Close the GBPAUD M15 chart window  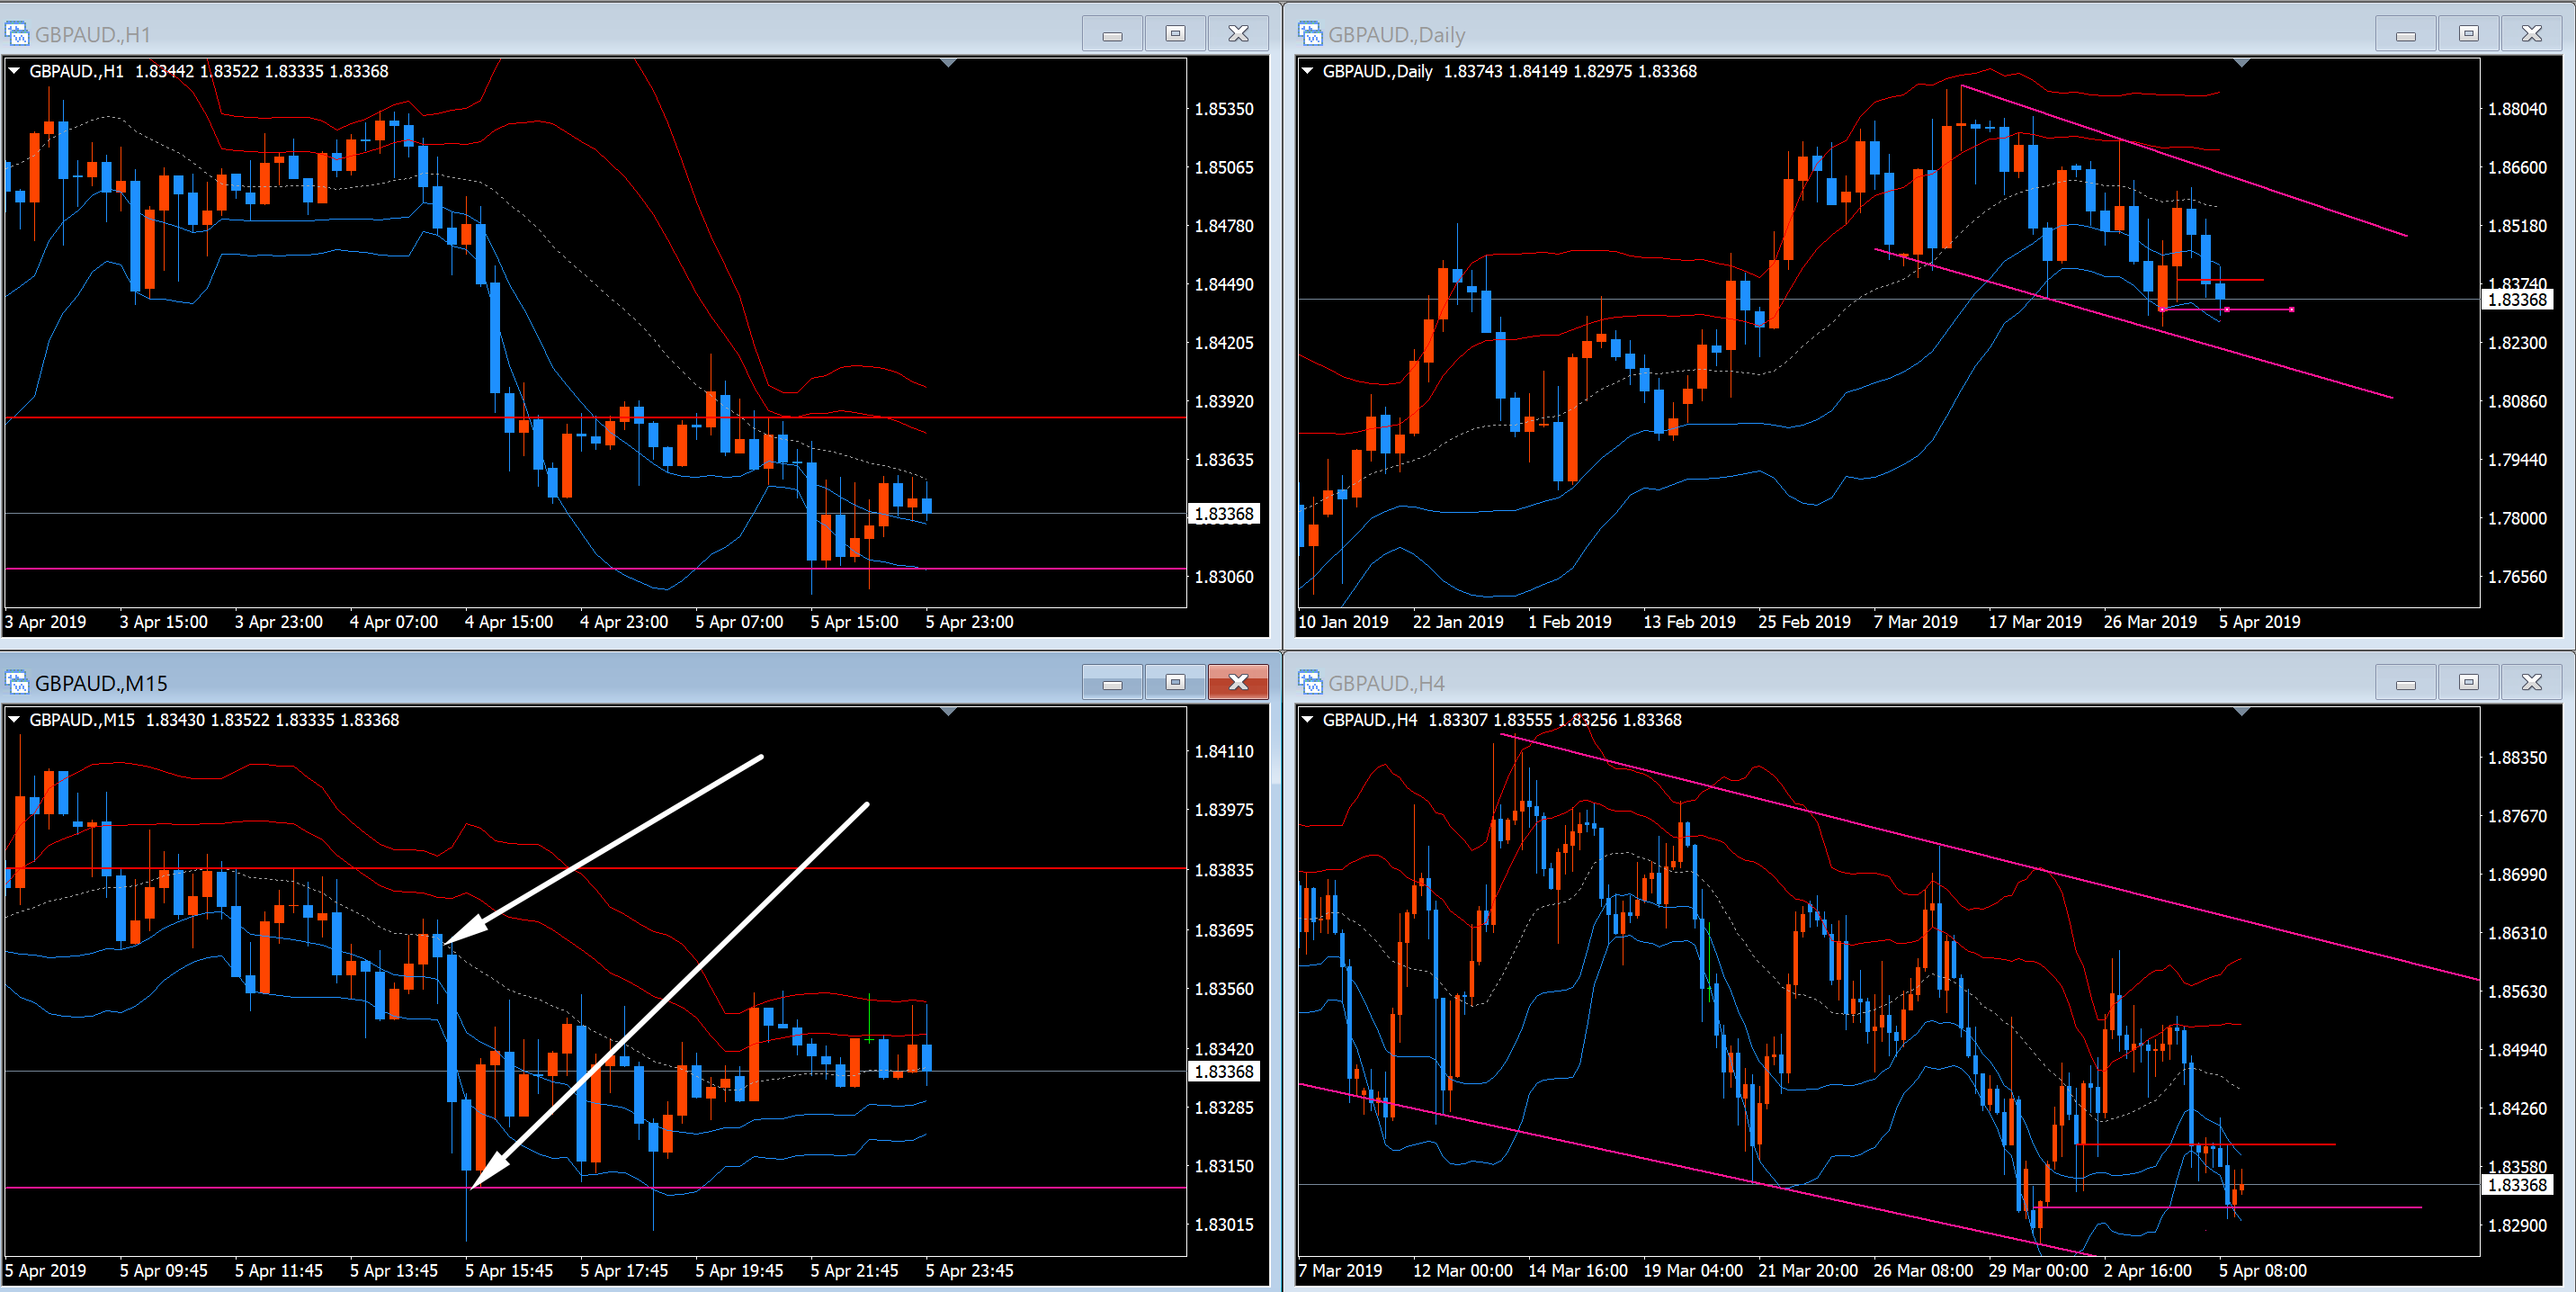pos(1238,683)
